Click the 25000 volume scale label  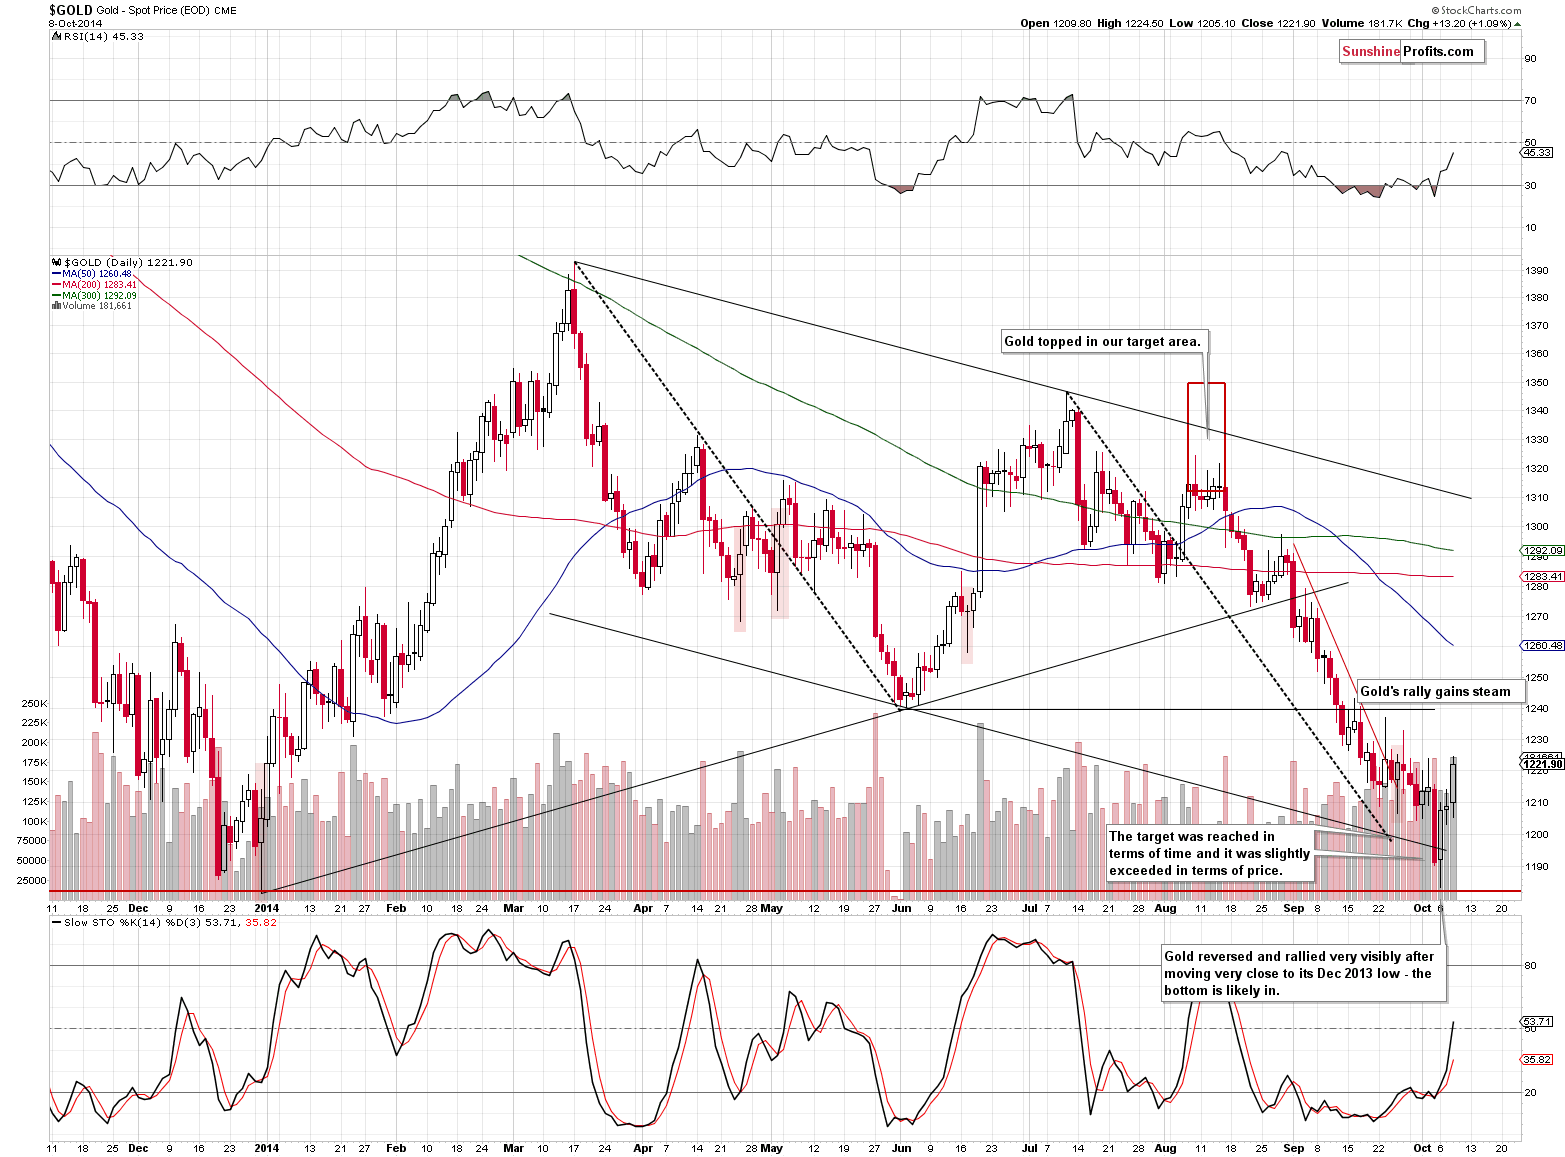[x=32, y=880]
